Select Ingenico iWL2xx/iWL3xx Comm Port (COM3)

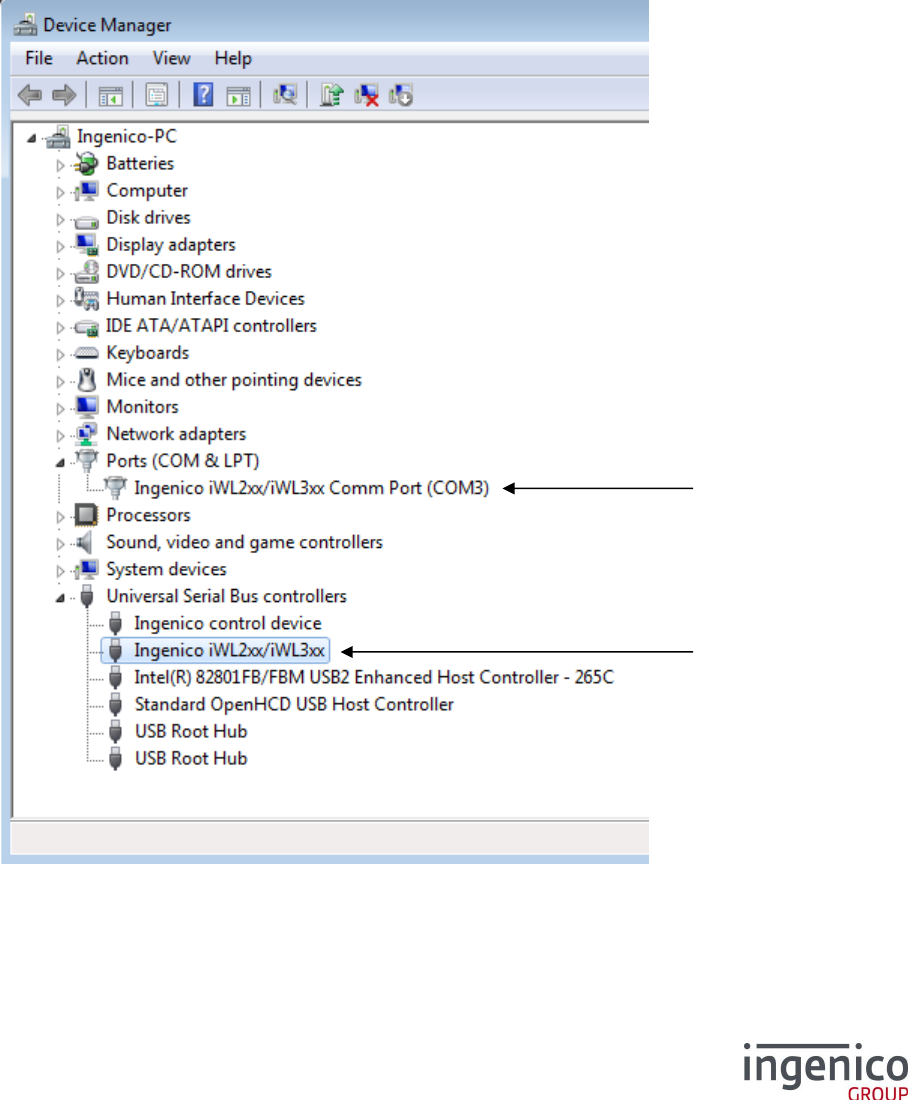(312, 488)
